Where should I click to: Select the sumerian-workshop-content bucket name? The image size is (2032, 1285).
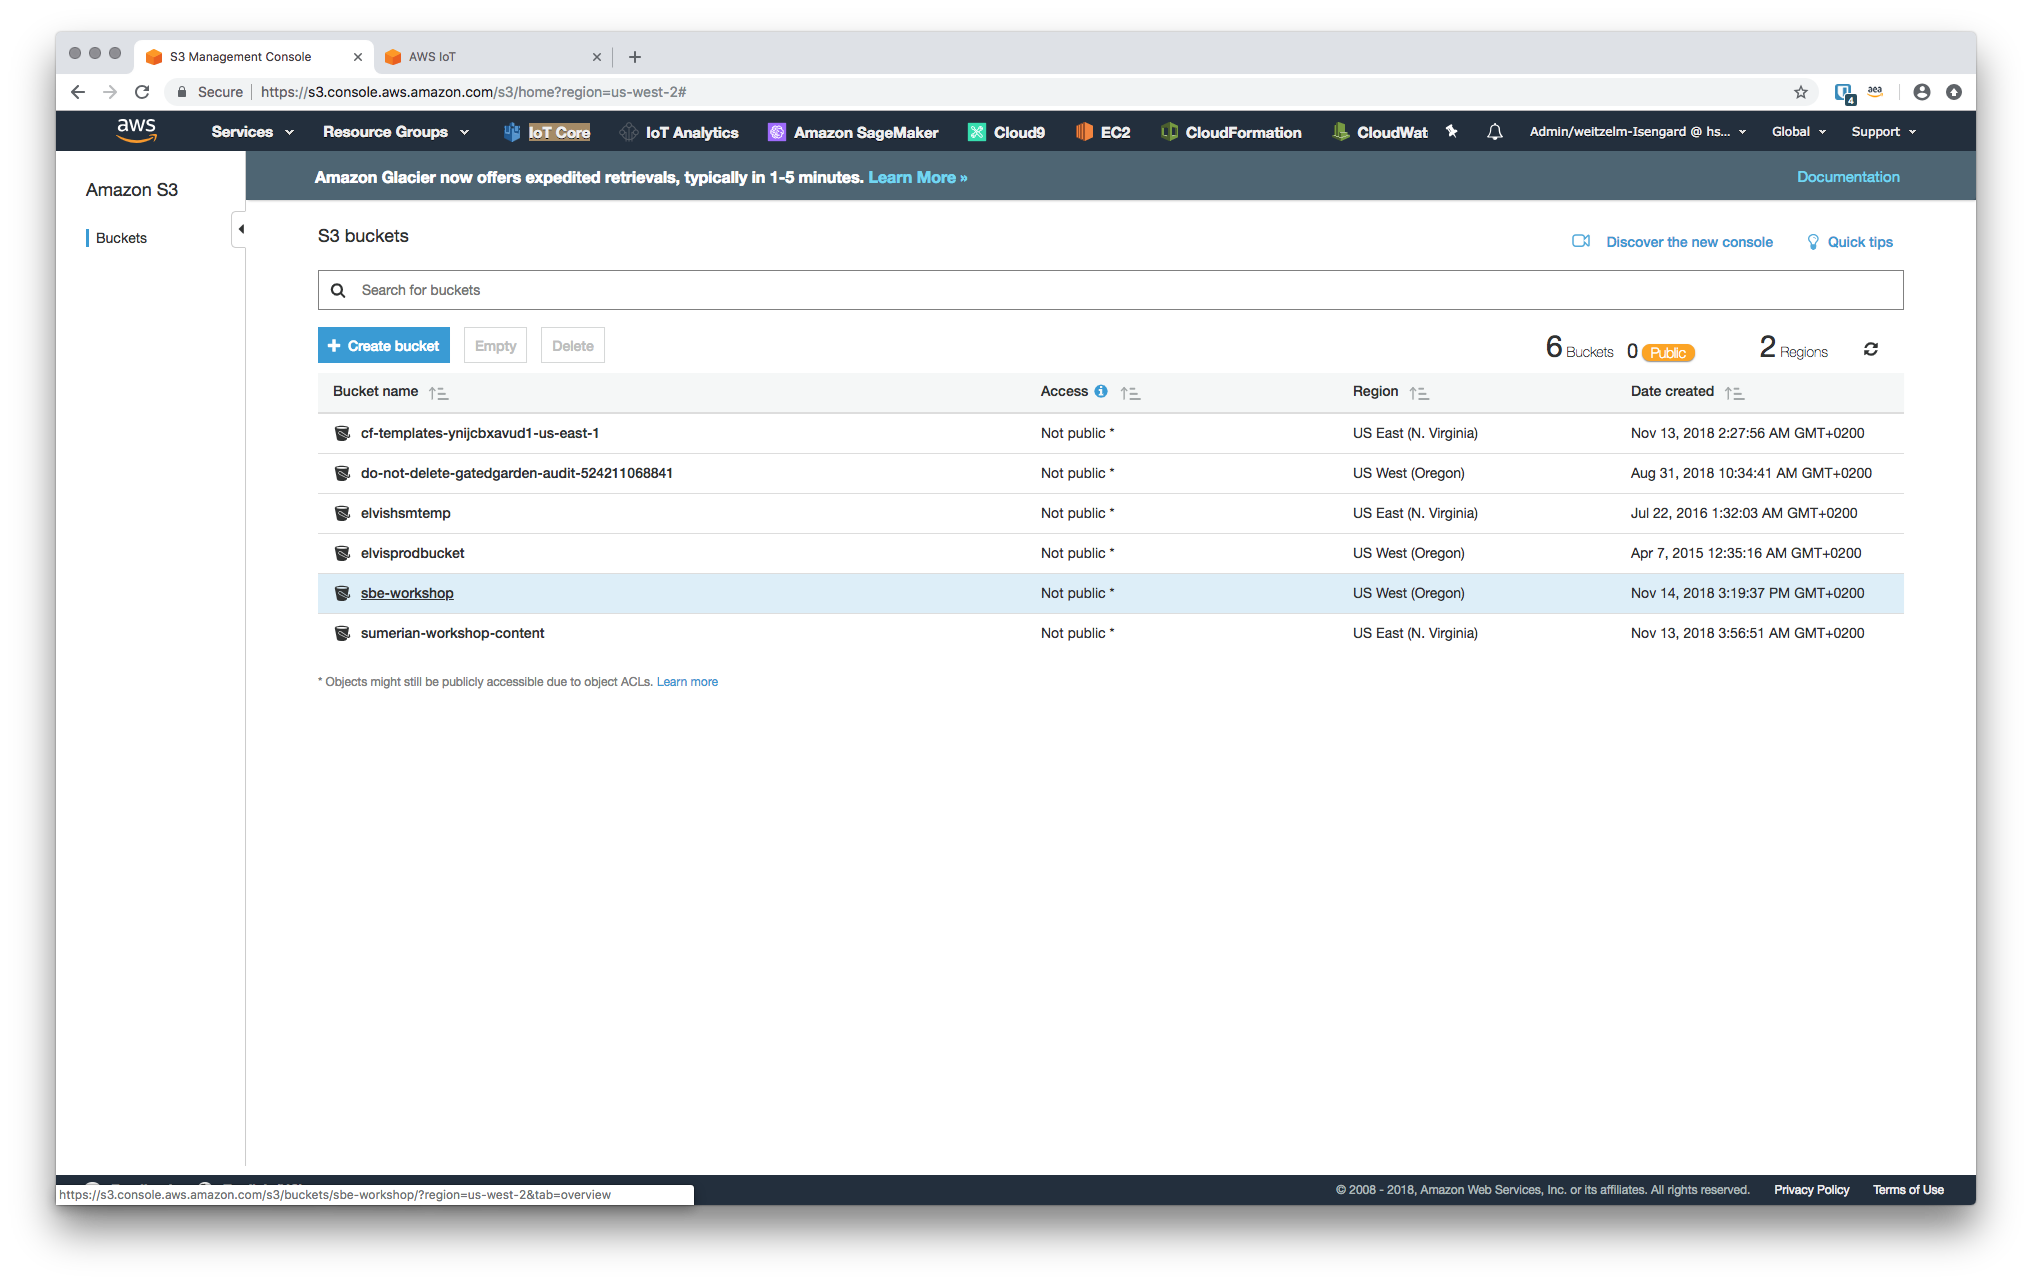[452, 633]
